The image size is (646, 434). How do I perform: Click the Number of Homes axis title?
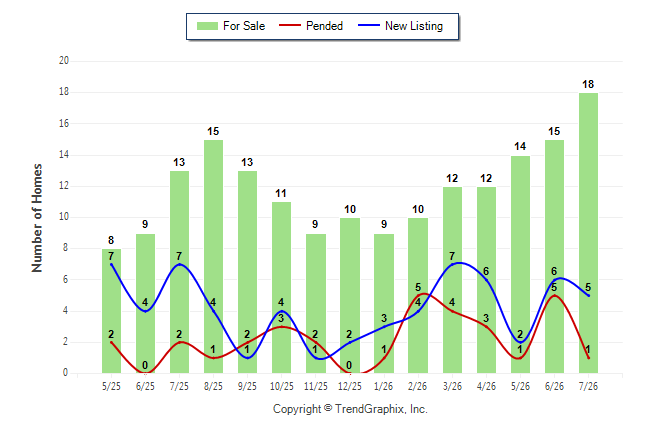pyautogui.click(x=37, y=218)
